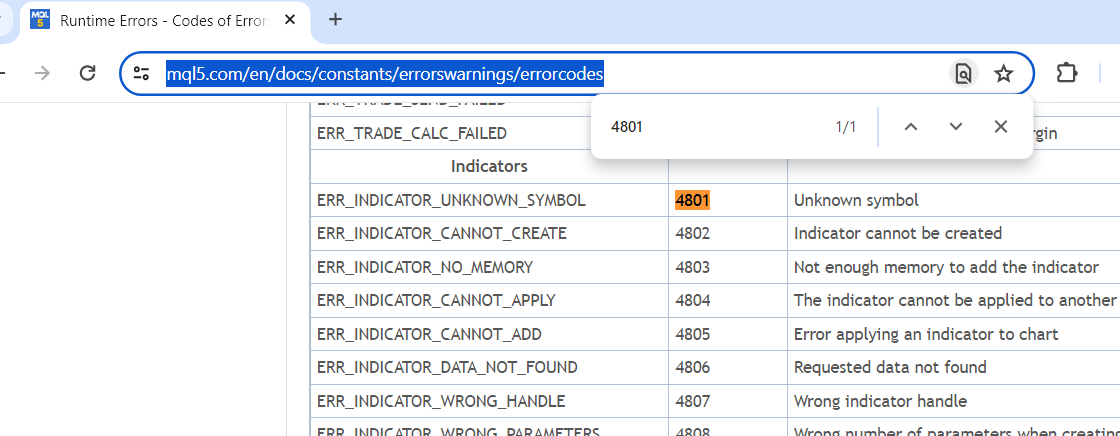
Task: Open site information icon in address bar
Action: [x=141, y=73]
